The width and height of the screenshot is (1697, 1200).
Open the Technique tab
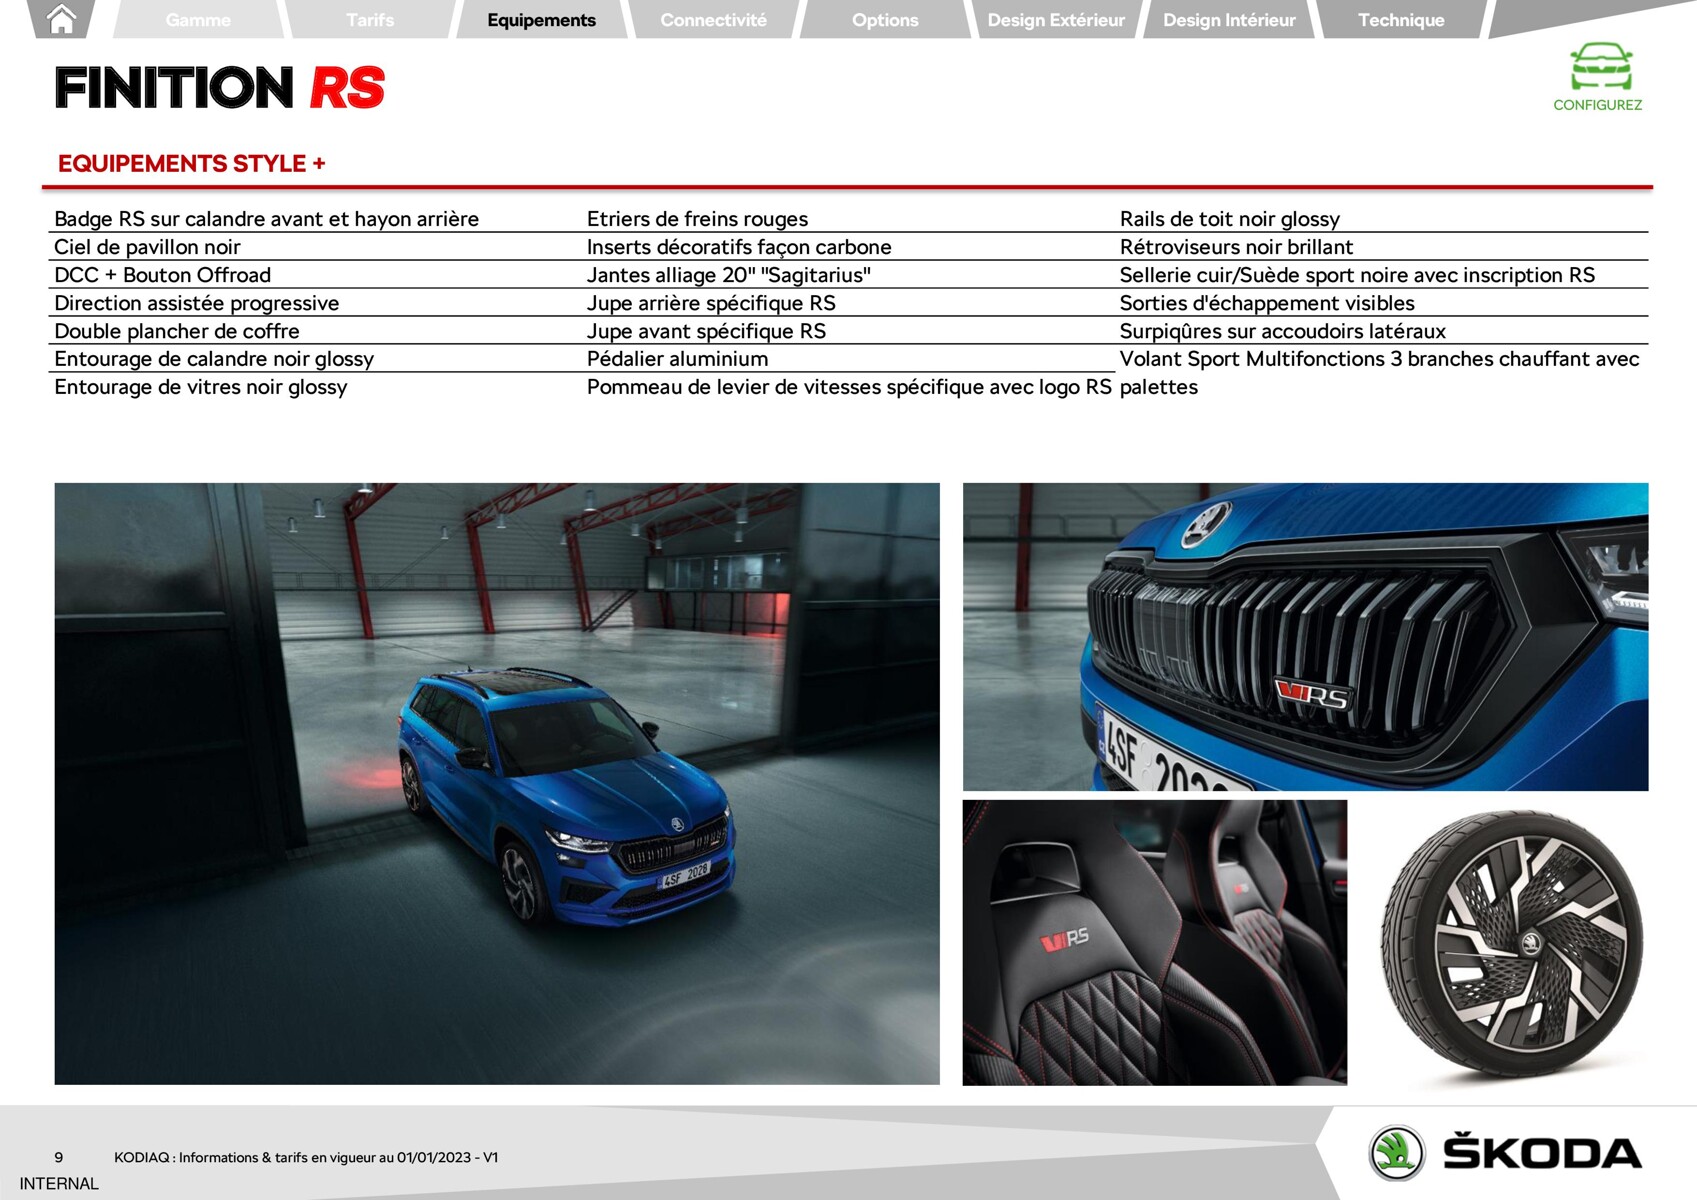tap(1401, 20)
